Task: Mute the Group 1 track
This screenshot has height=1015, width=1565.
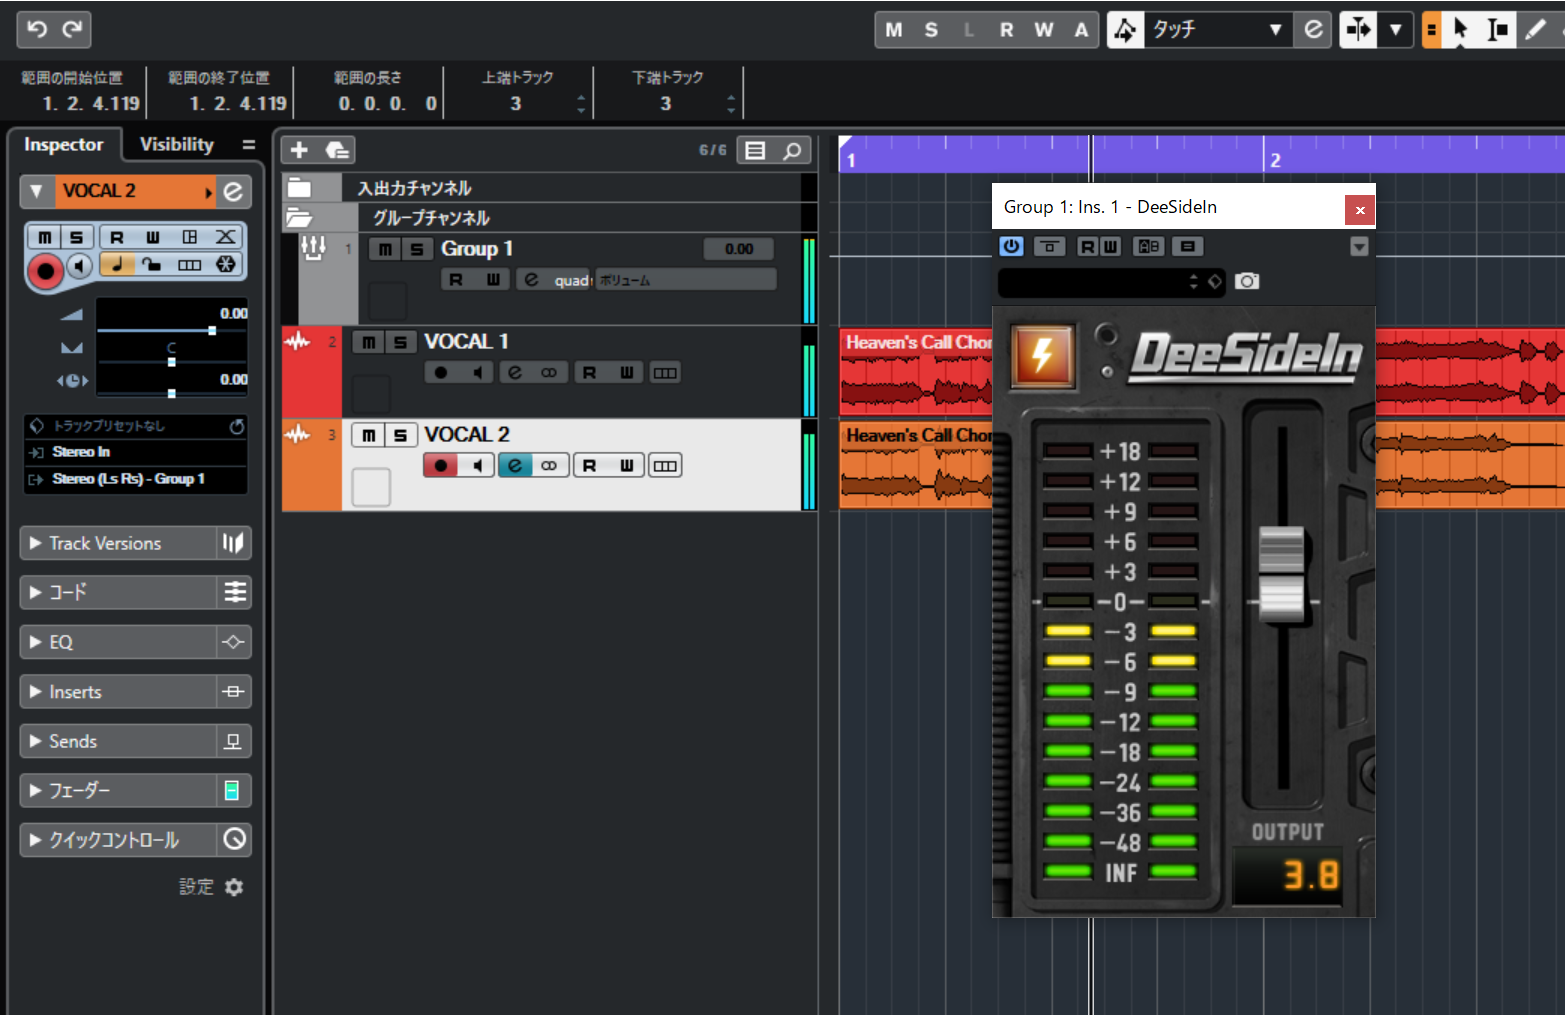Action: click(385, 249)
